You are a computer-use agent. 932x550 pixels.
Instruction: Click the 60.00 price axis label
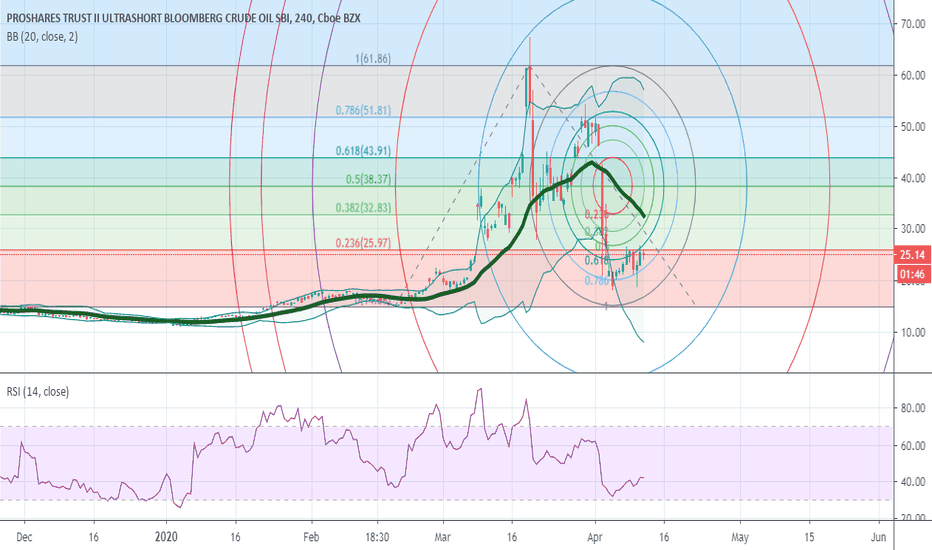pos(913,76)
